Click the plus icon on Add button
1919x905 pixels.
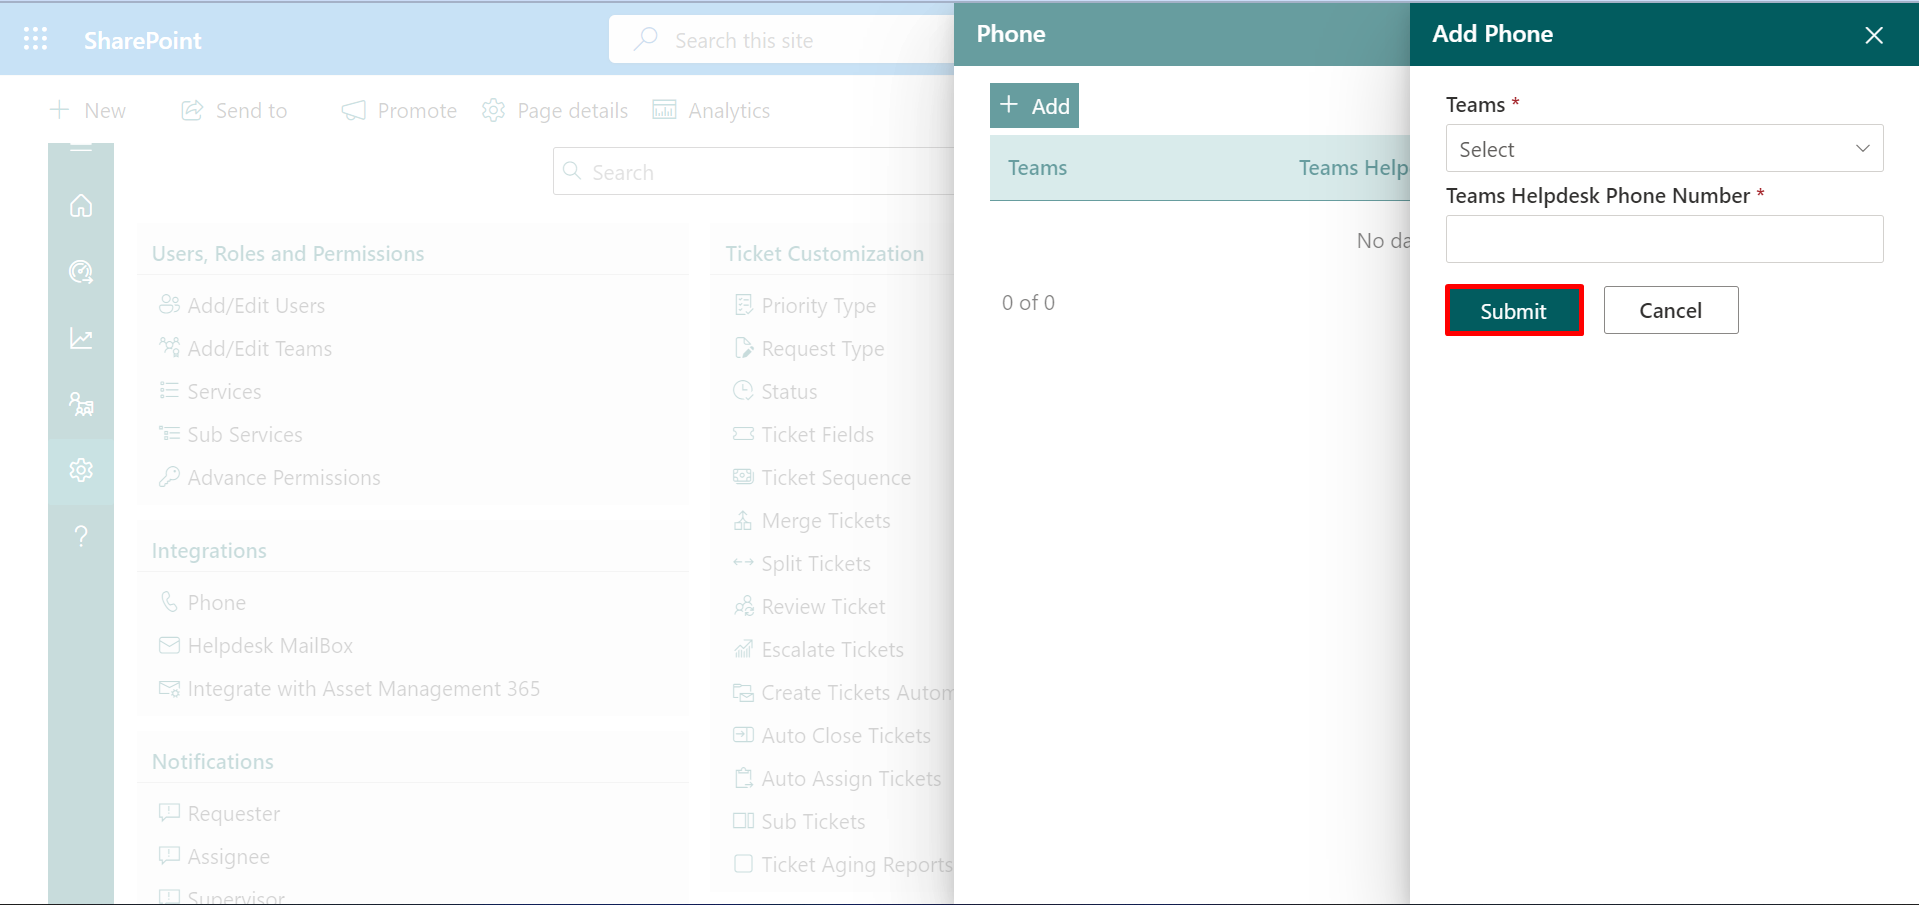click(1009, 105)
